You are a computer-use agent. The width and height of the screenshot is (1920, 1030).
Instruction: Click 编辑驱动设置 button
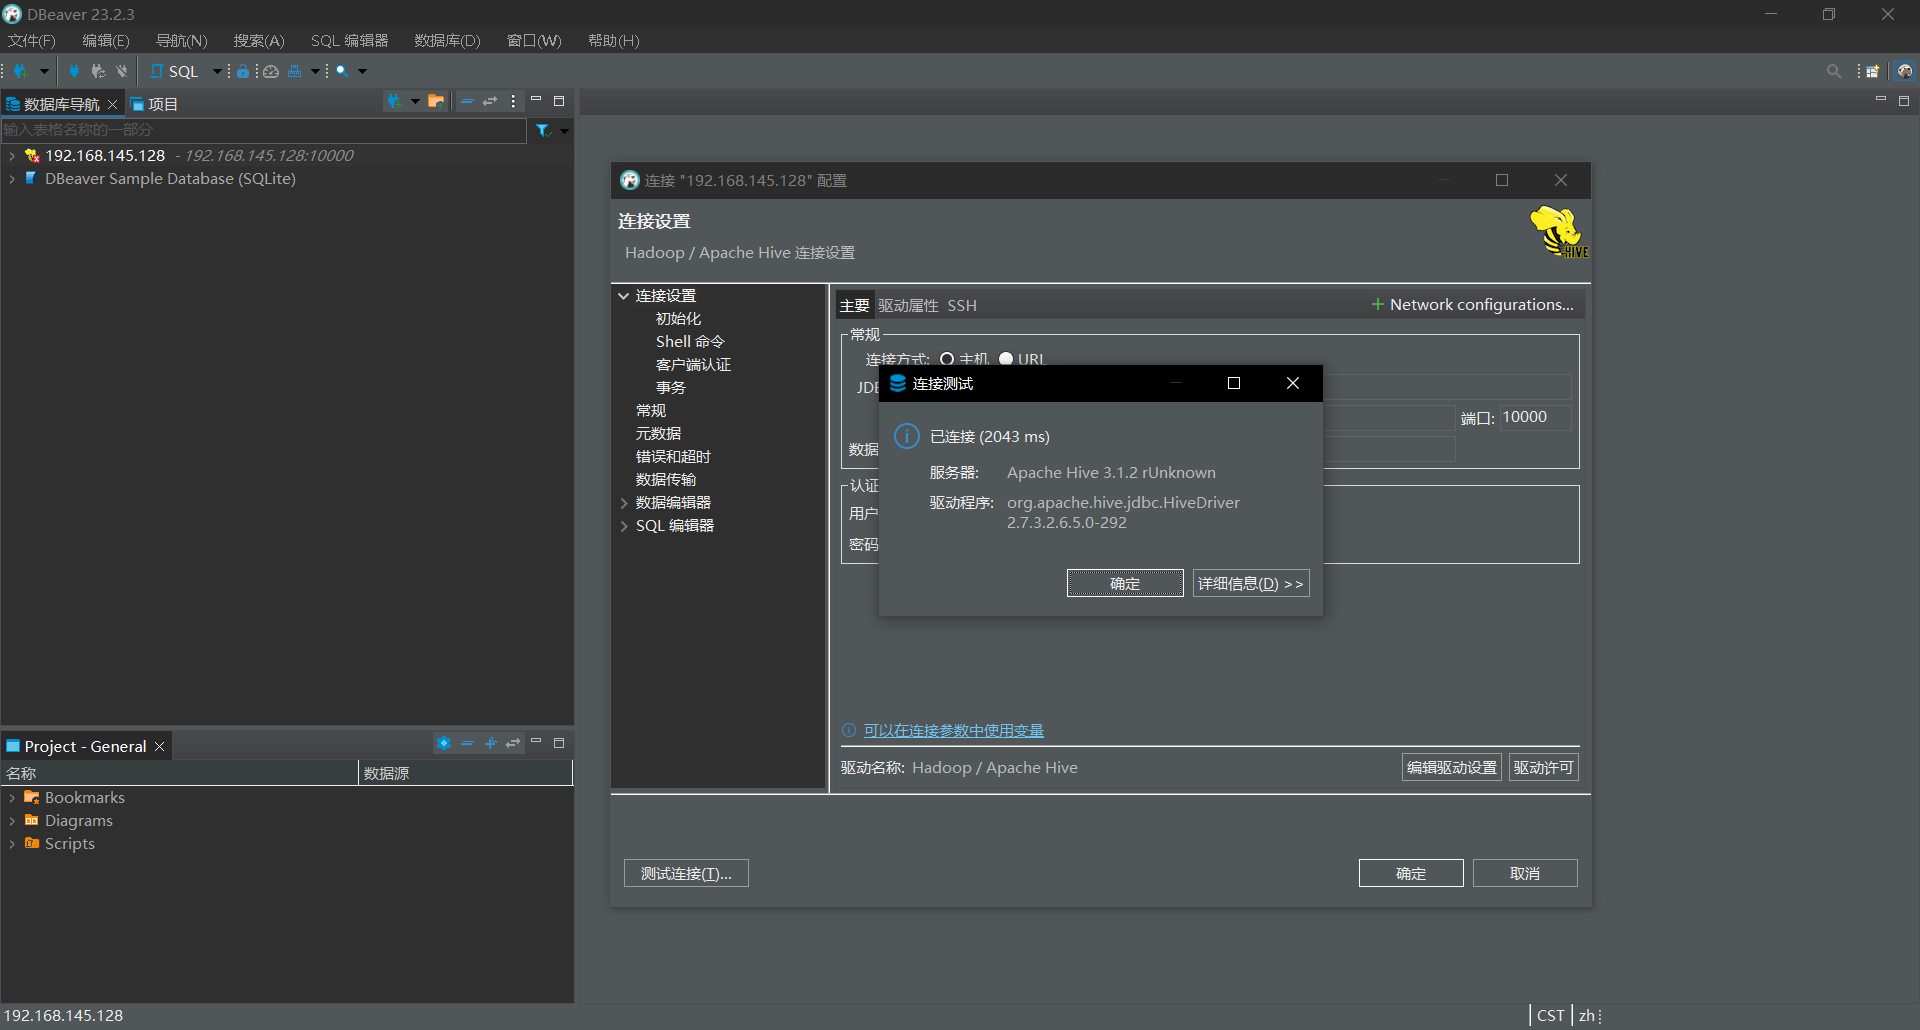(1452, 768)
